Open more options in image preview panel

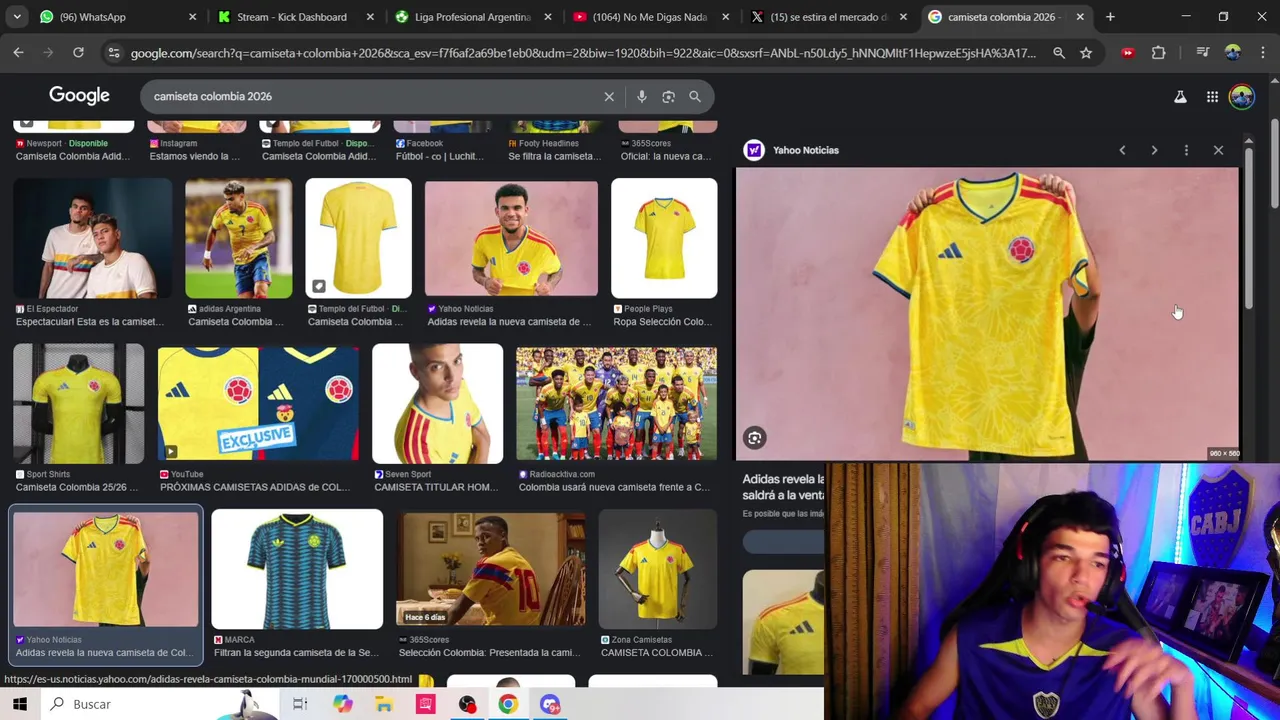1186,150
